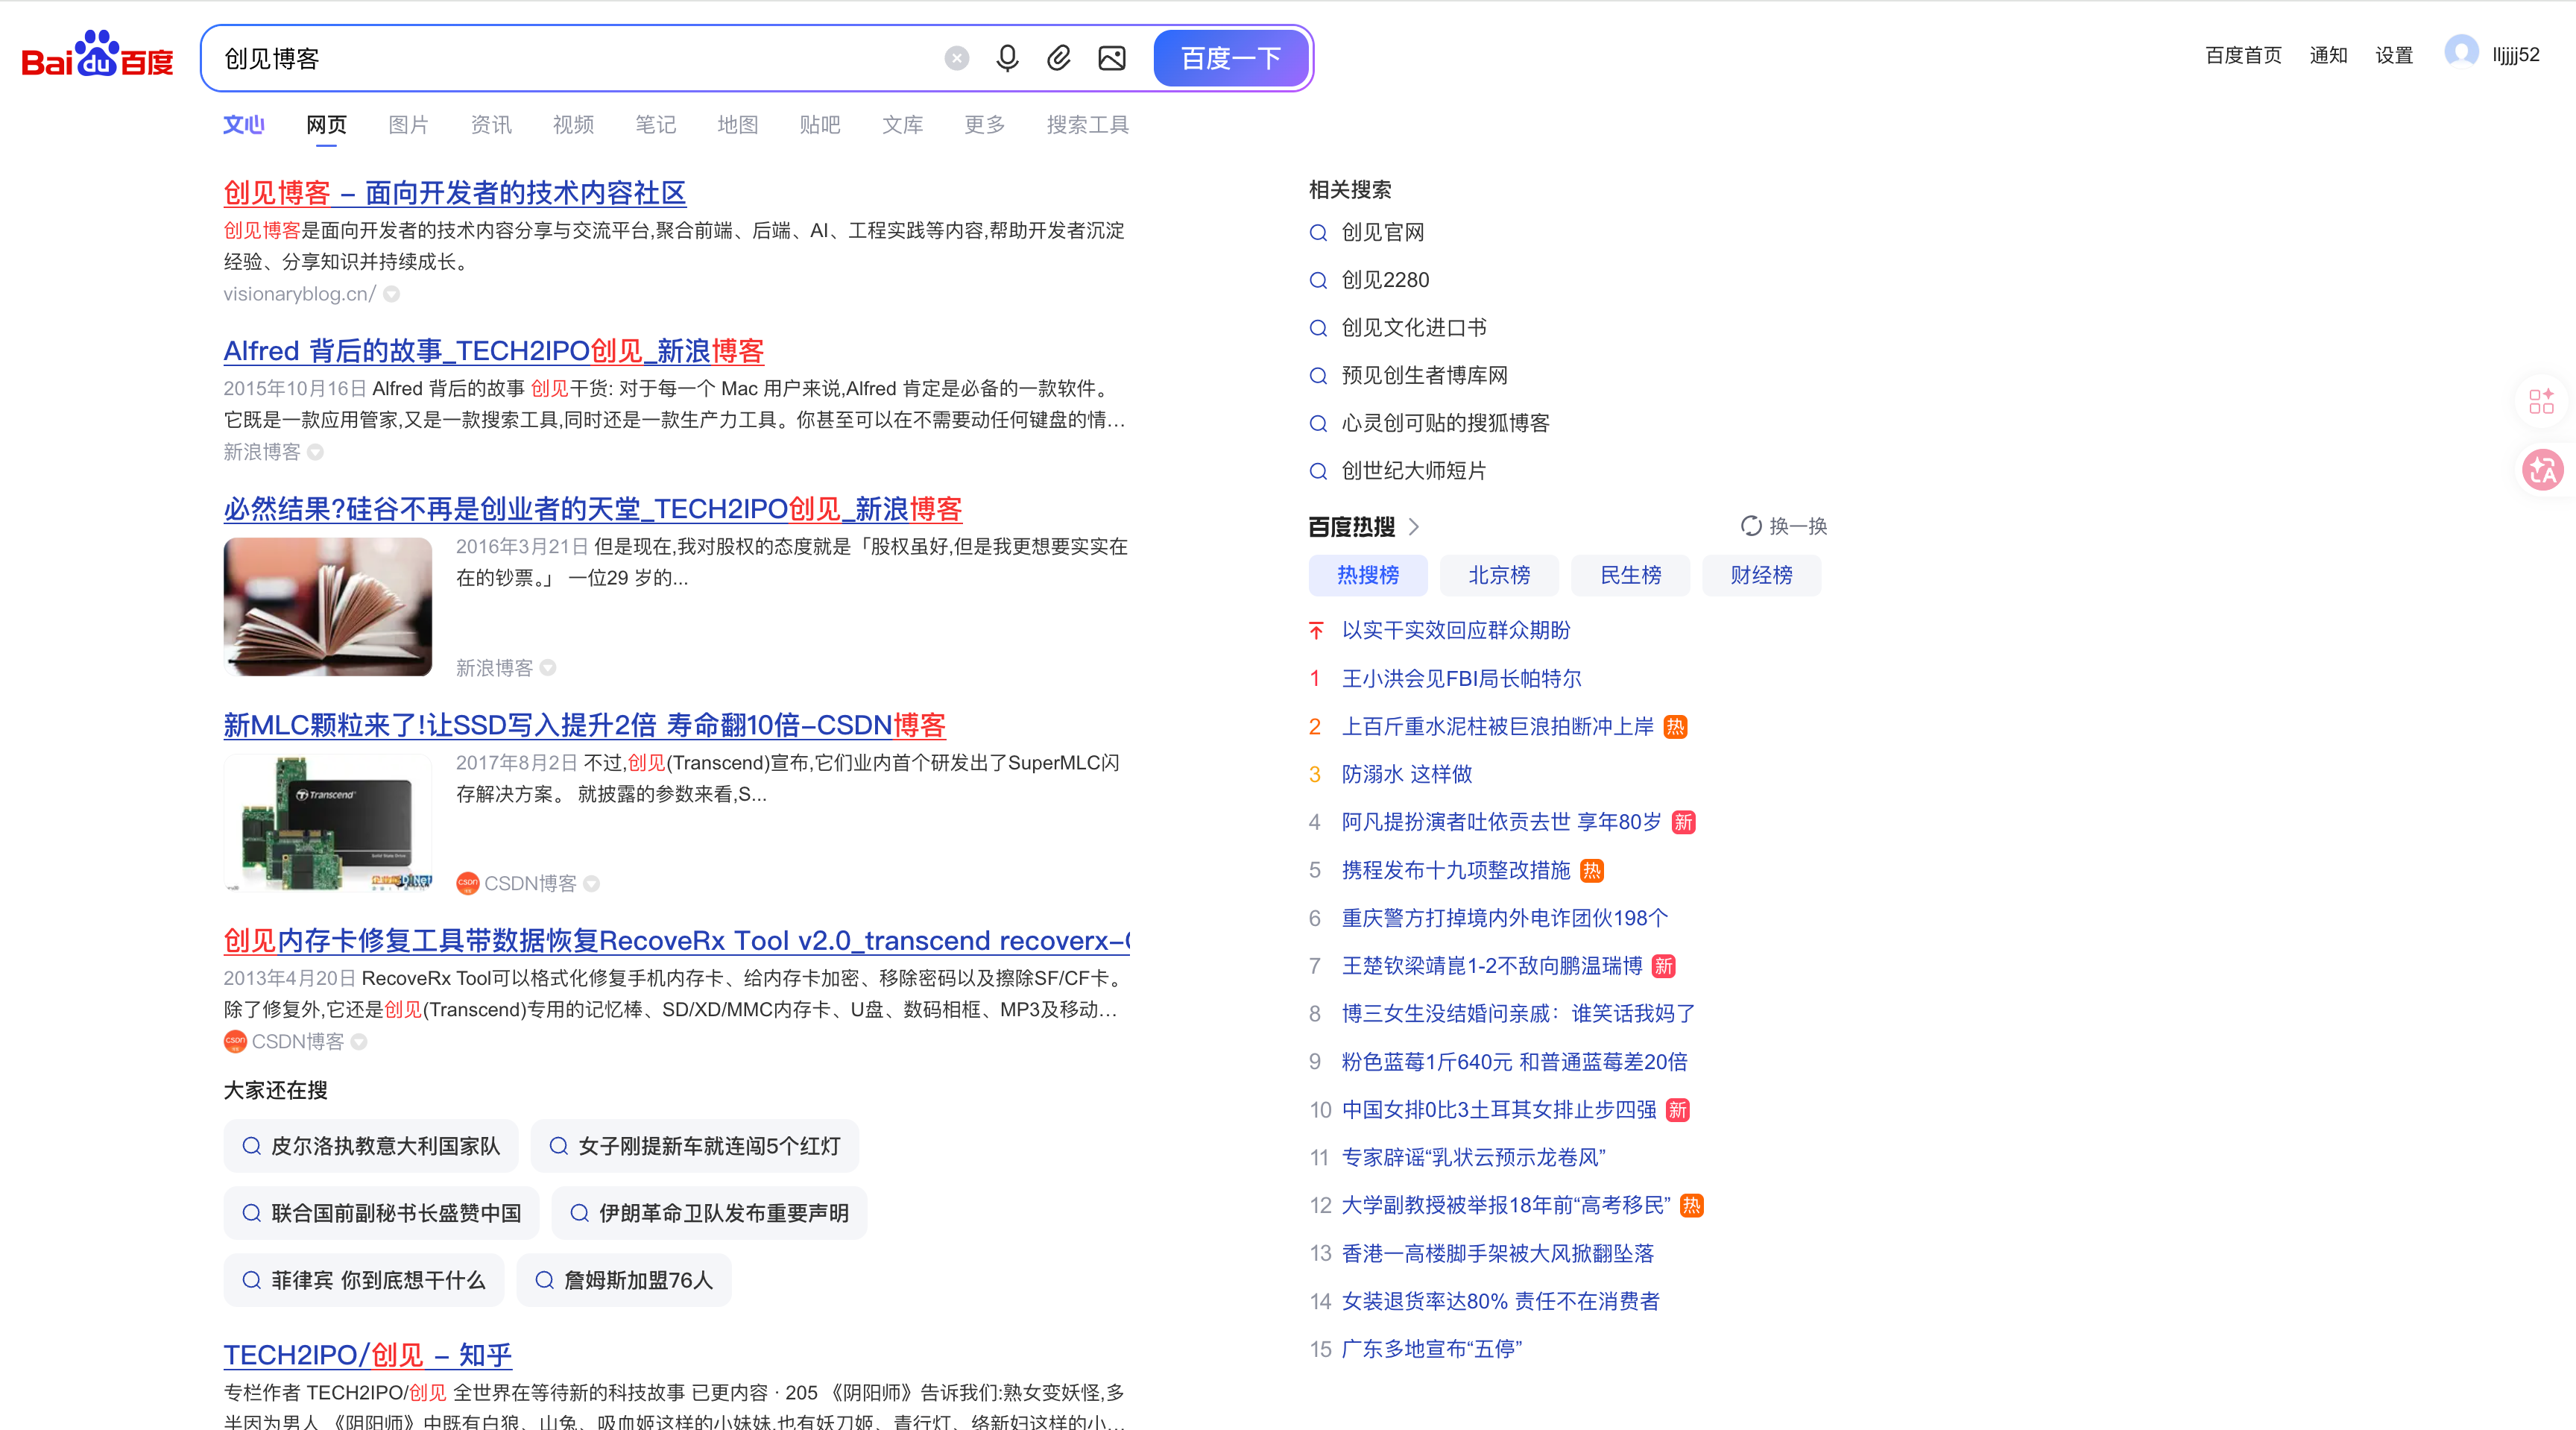Switch to the 视频 tab

tap(573, 125)
